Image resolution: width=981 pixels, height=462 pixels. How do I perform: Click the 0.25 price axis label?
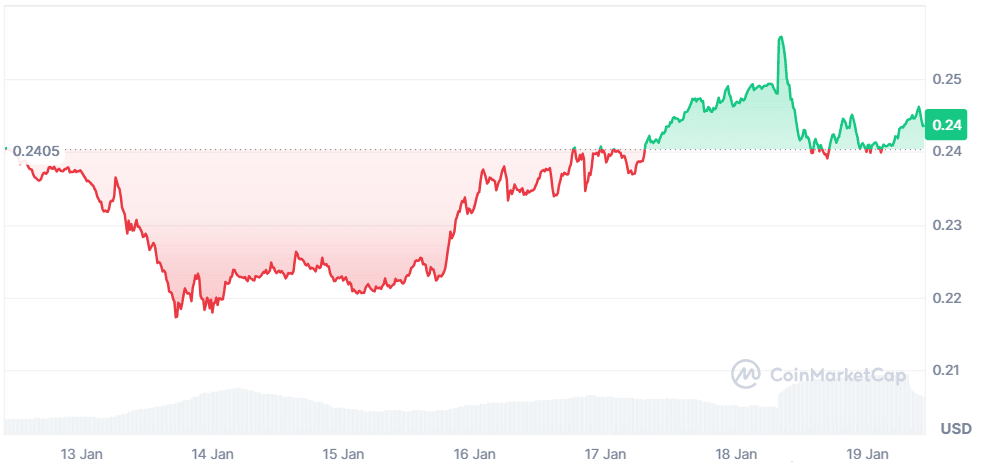pos(946,79)
